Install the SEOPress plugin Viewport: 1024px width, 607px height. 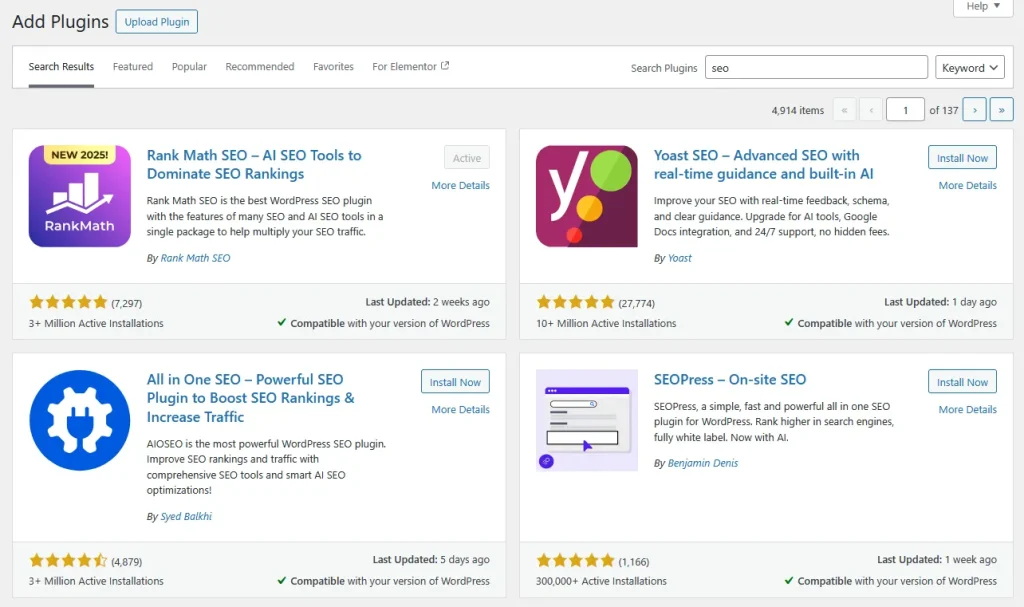coord(962,382)
